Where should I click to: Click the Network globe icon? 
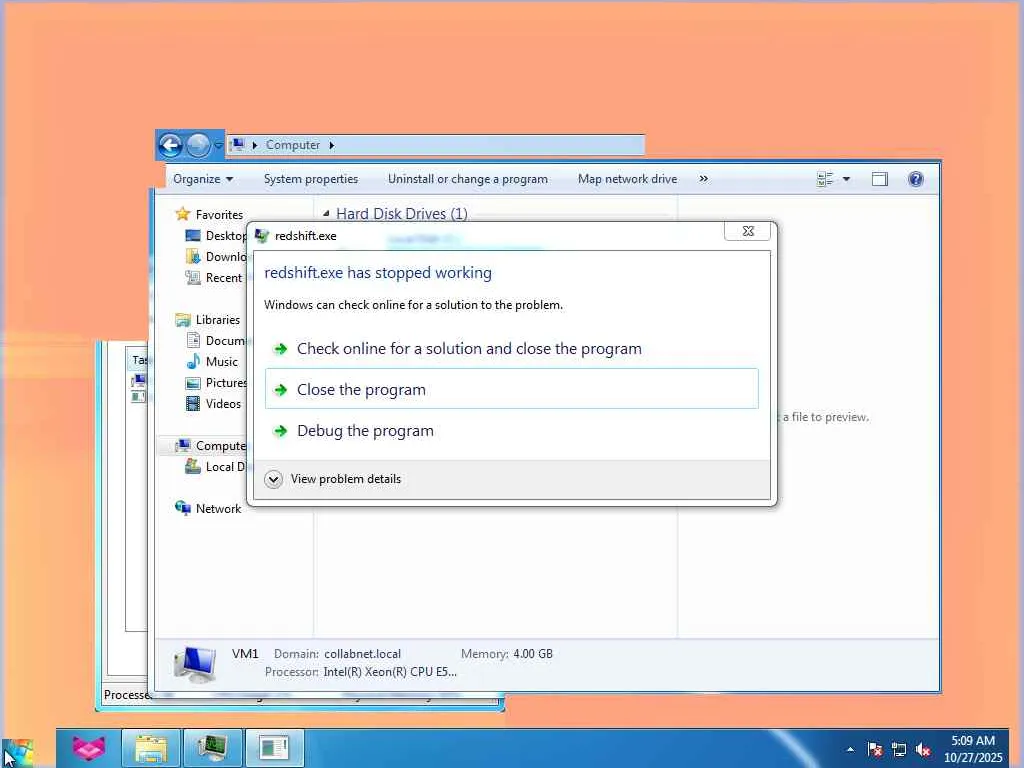182,507
